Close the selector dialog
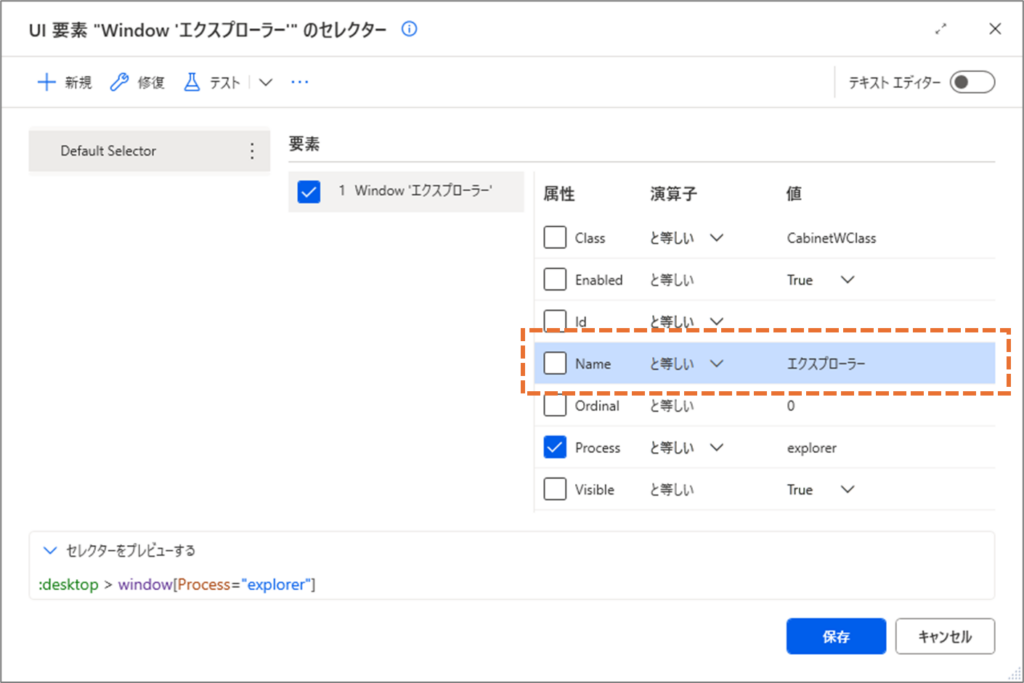This screenshot has width=1024, height=683. [995, 29]
